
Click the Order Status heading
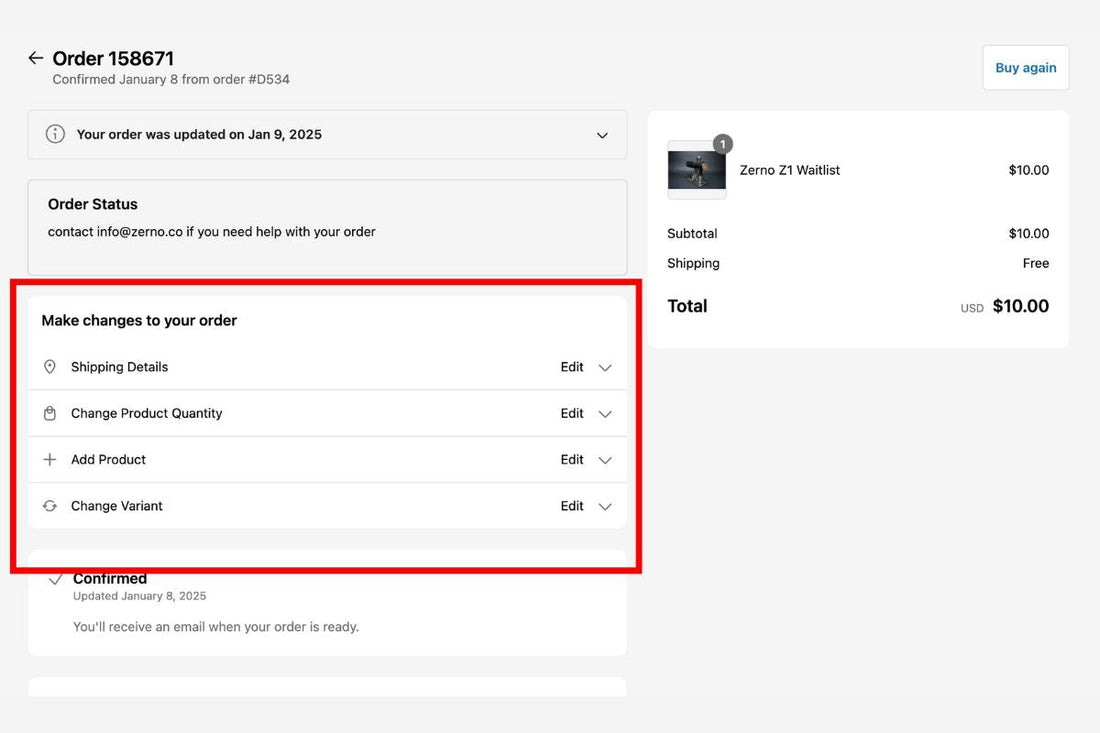[x=93, y=204]
